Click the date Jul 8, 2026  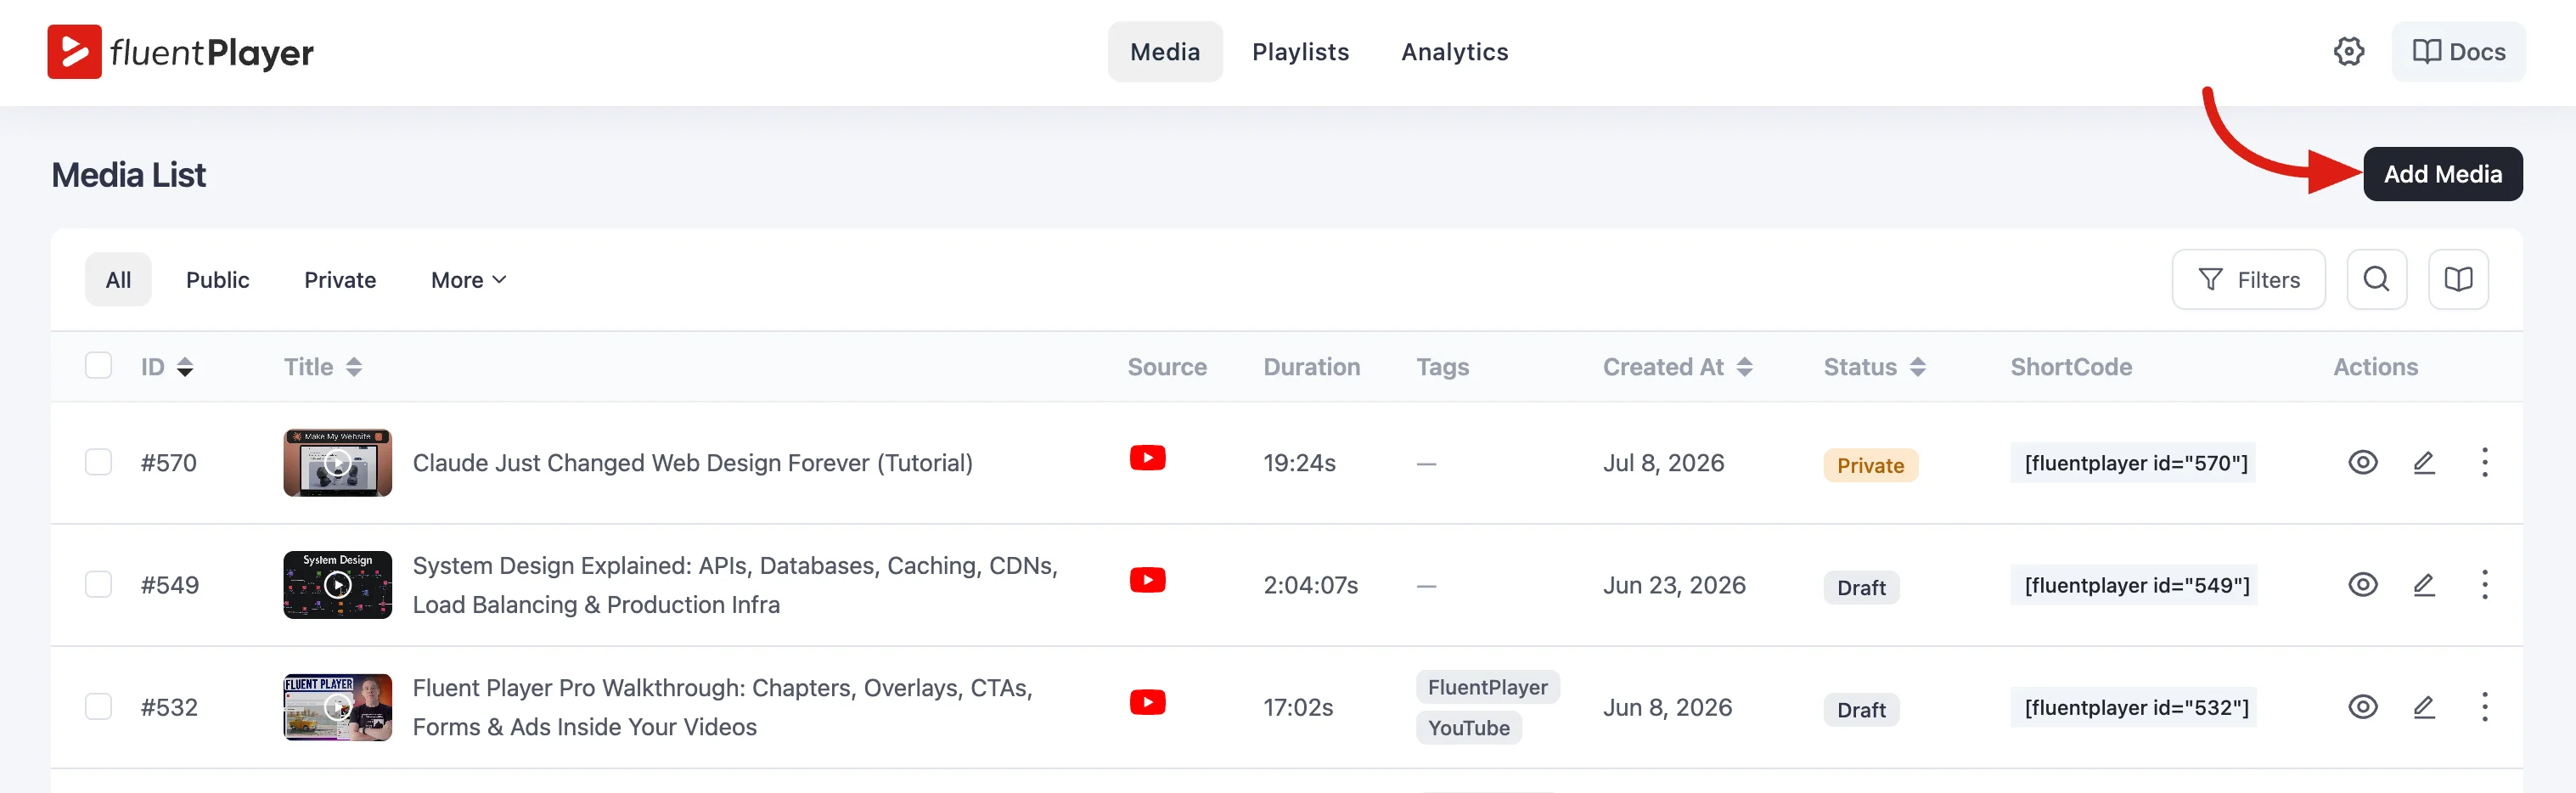1663,463
